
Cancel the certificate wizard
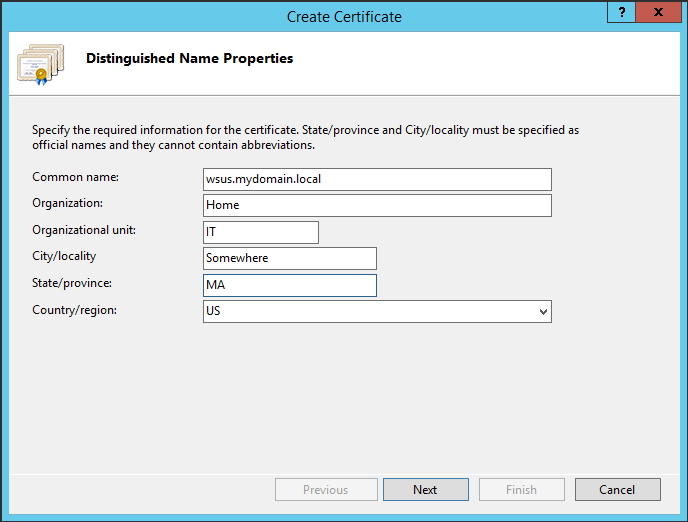618,490
